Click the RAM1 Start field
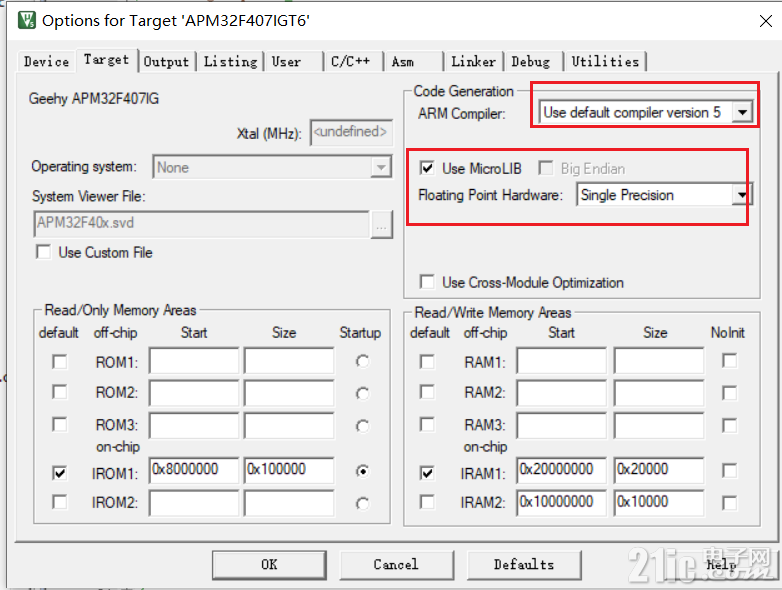 [x=562, y=361]
